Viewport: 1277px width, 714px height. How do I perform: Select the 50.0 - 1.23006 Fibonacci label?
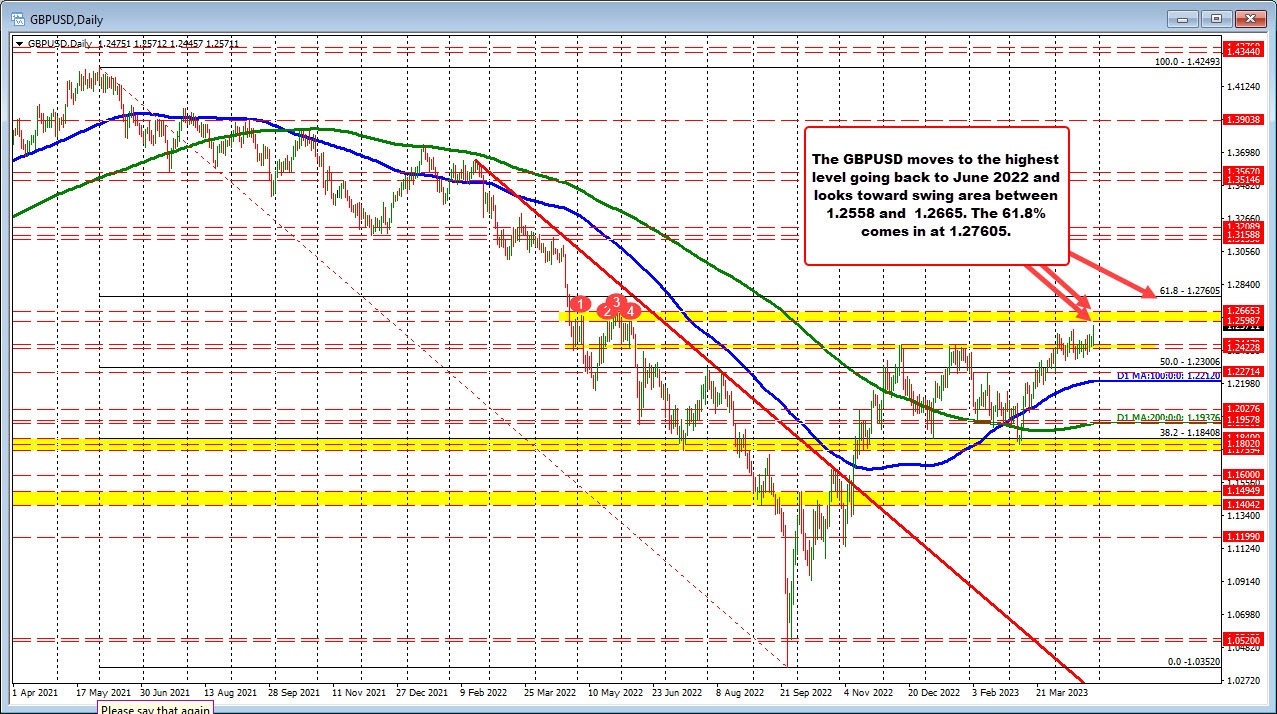pos(1190,361)
